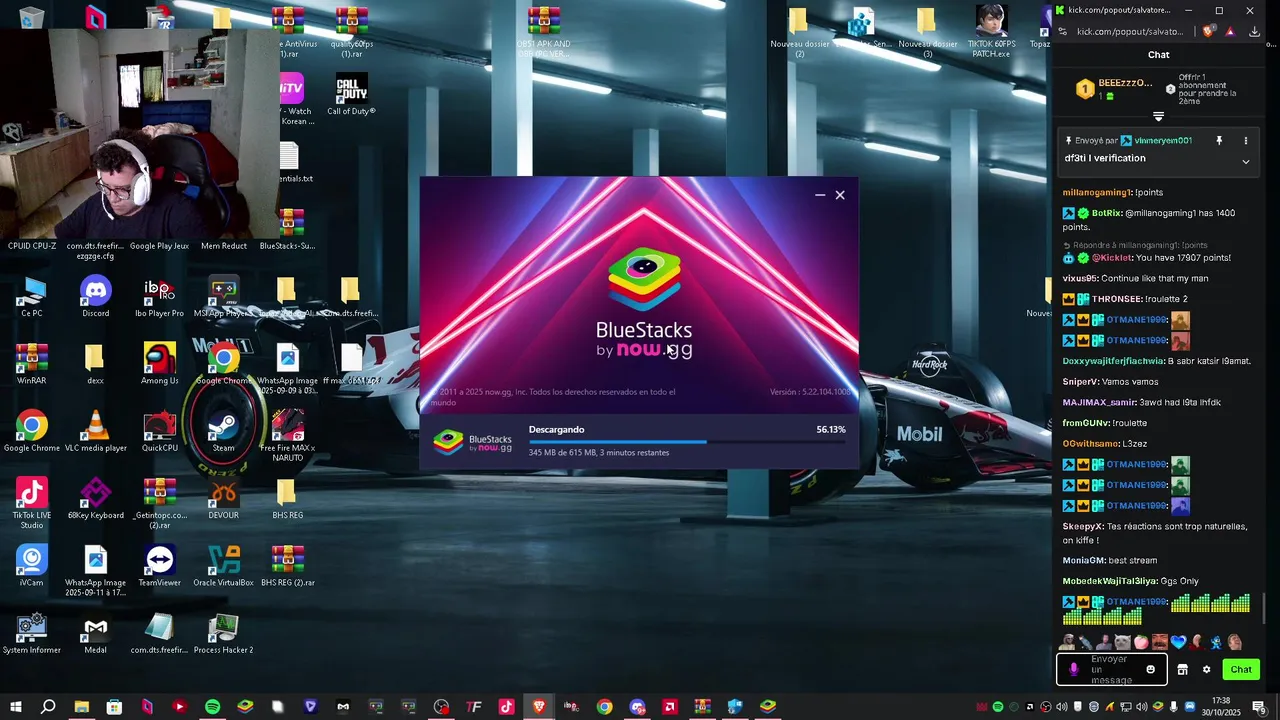Click the BlueStacks download progress bar

pyautogui.click(x=687, y=441)
